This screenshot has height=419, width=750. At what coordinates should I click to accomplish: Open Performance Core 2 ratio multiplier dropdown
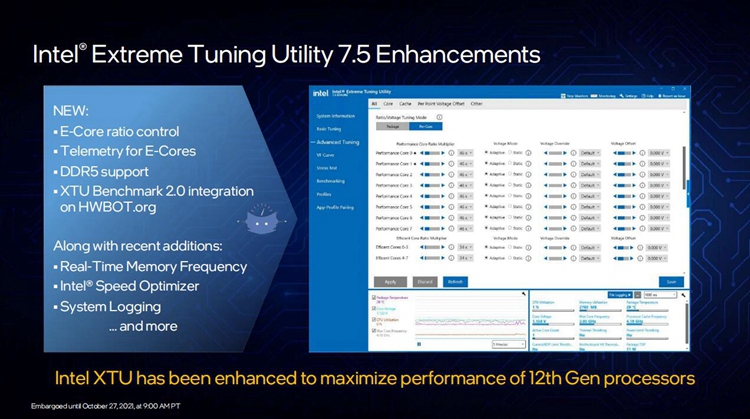pos(465,175)
